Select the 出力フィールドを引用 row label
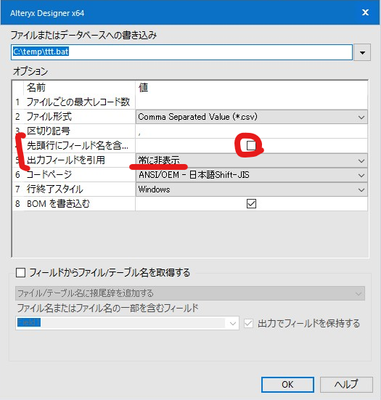 66,160
